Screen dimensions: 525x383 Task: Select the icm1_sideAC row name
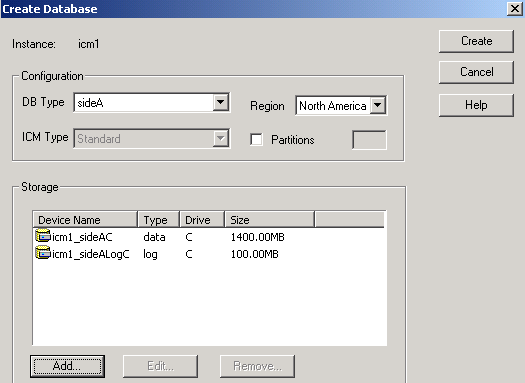click(82, 237)
